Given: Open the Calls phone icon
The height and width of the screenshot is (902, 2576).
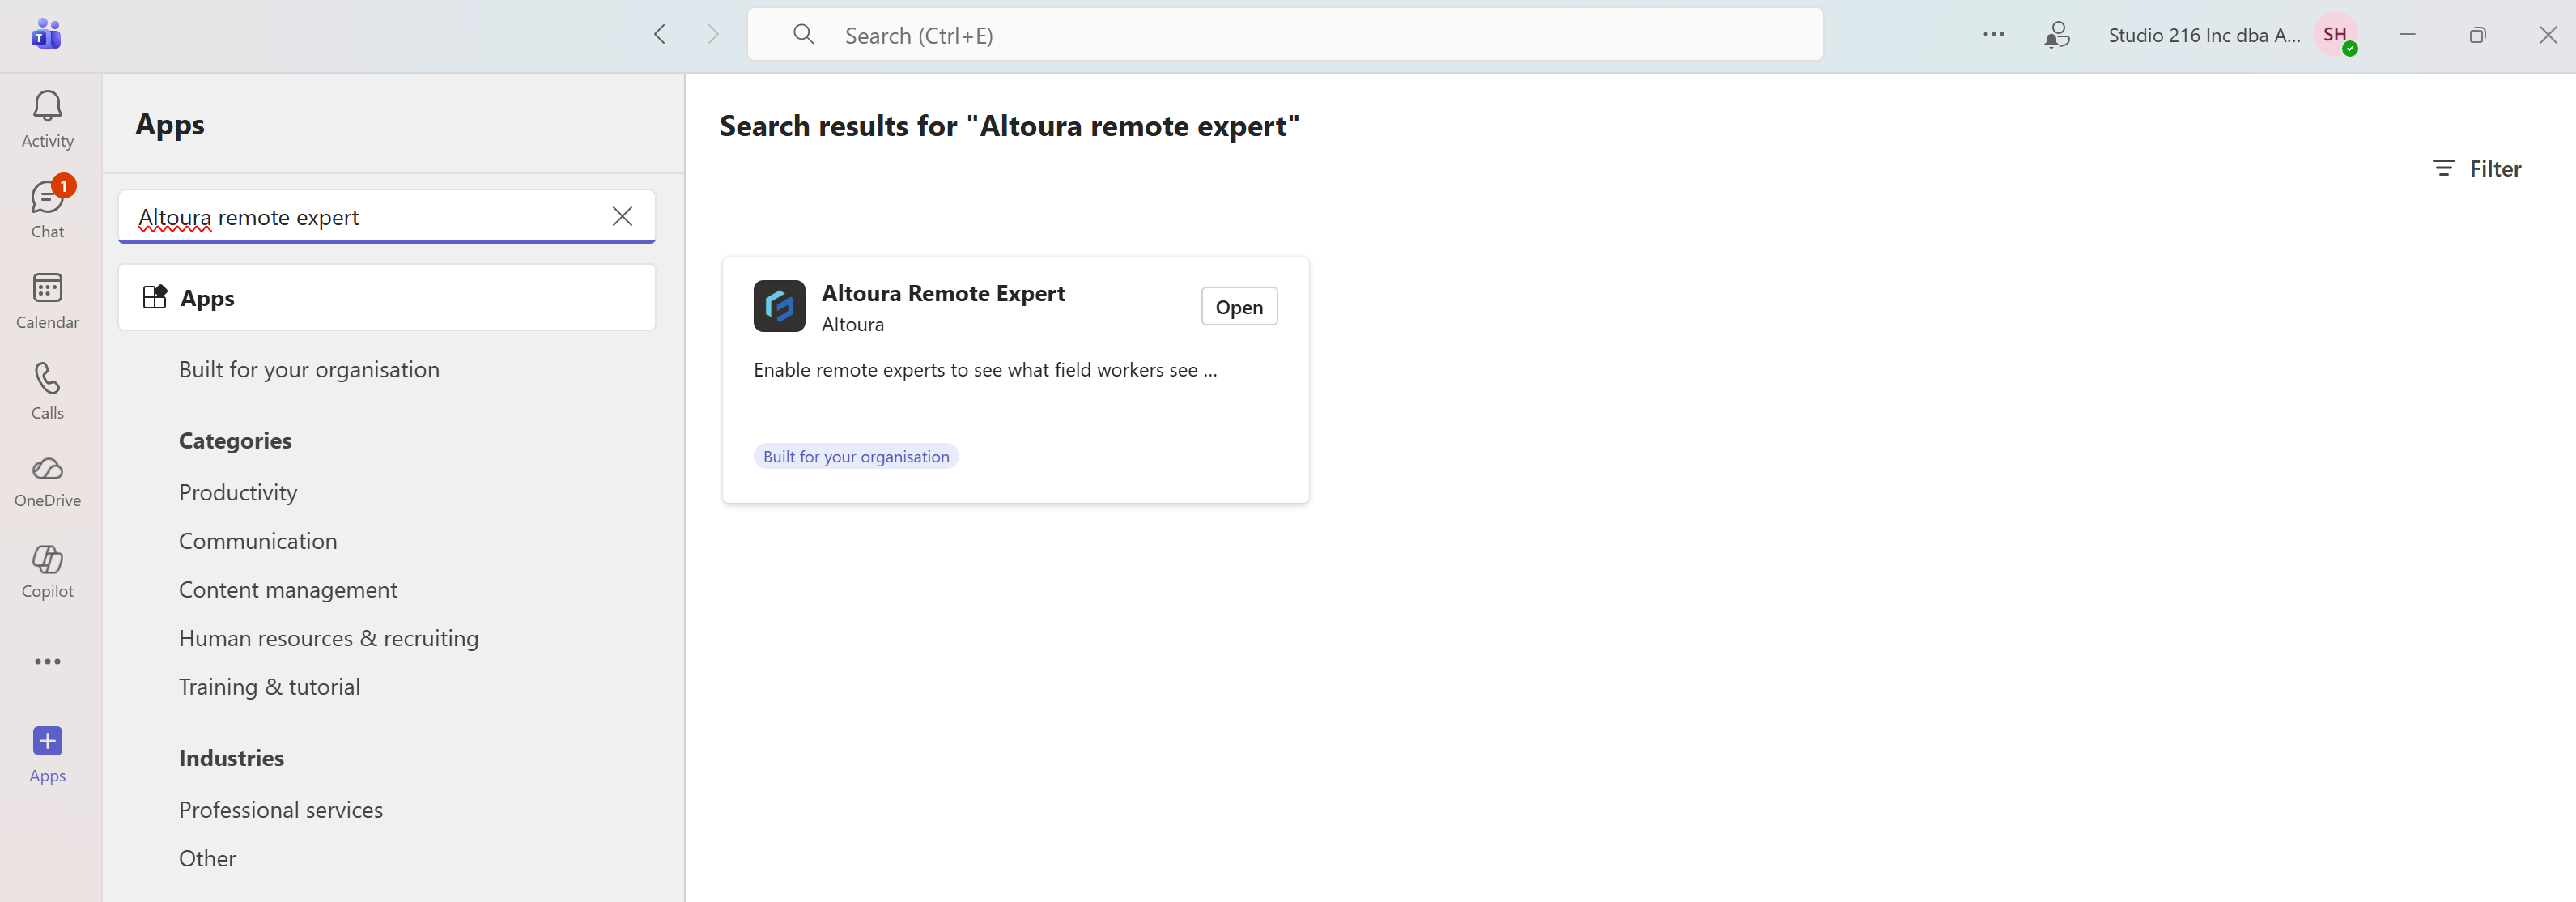Looking at the screenshot, I should (47, 378).
